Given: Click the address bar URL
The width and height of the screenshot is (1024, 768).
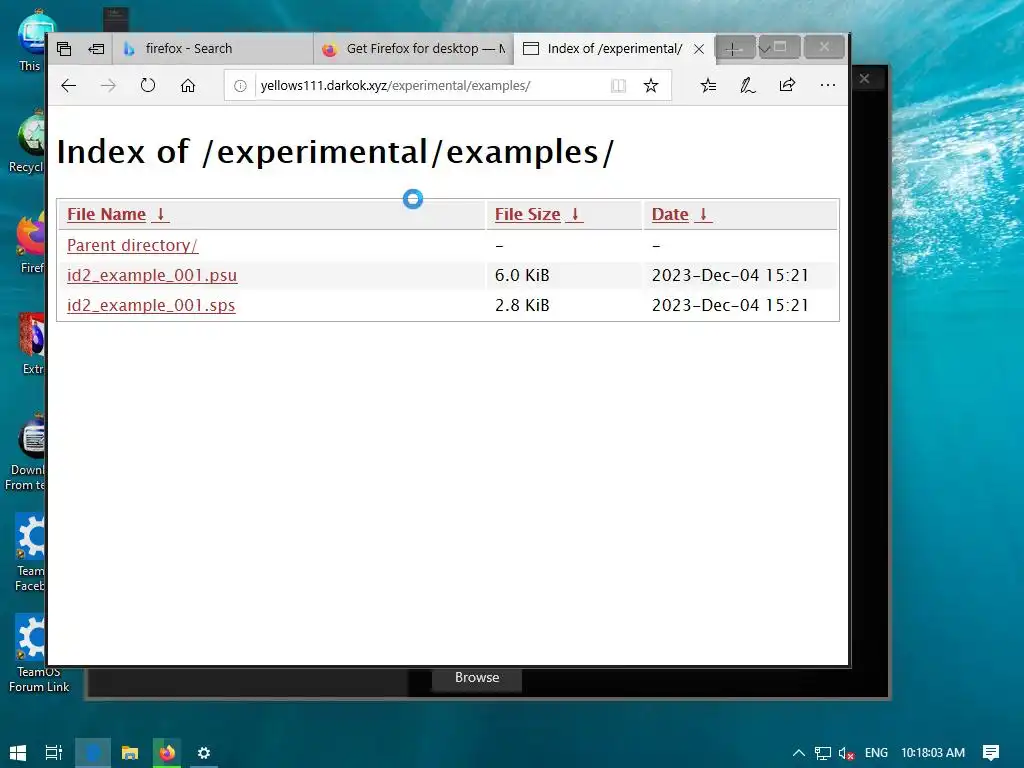Looking at the screenshot, I should pos(395,86).
